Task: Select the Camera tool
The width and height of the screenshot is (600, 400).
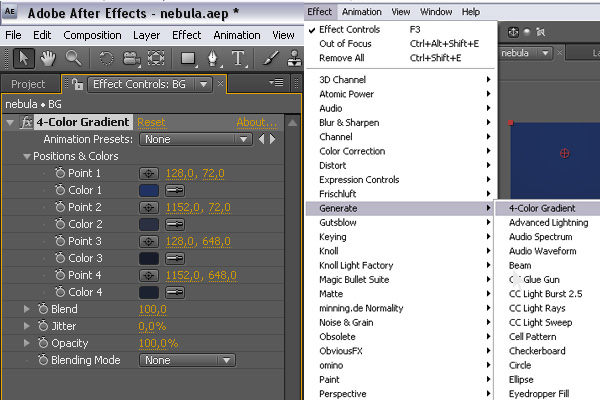Action: click(131, 59)
